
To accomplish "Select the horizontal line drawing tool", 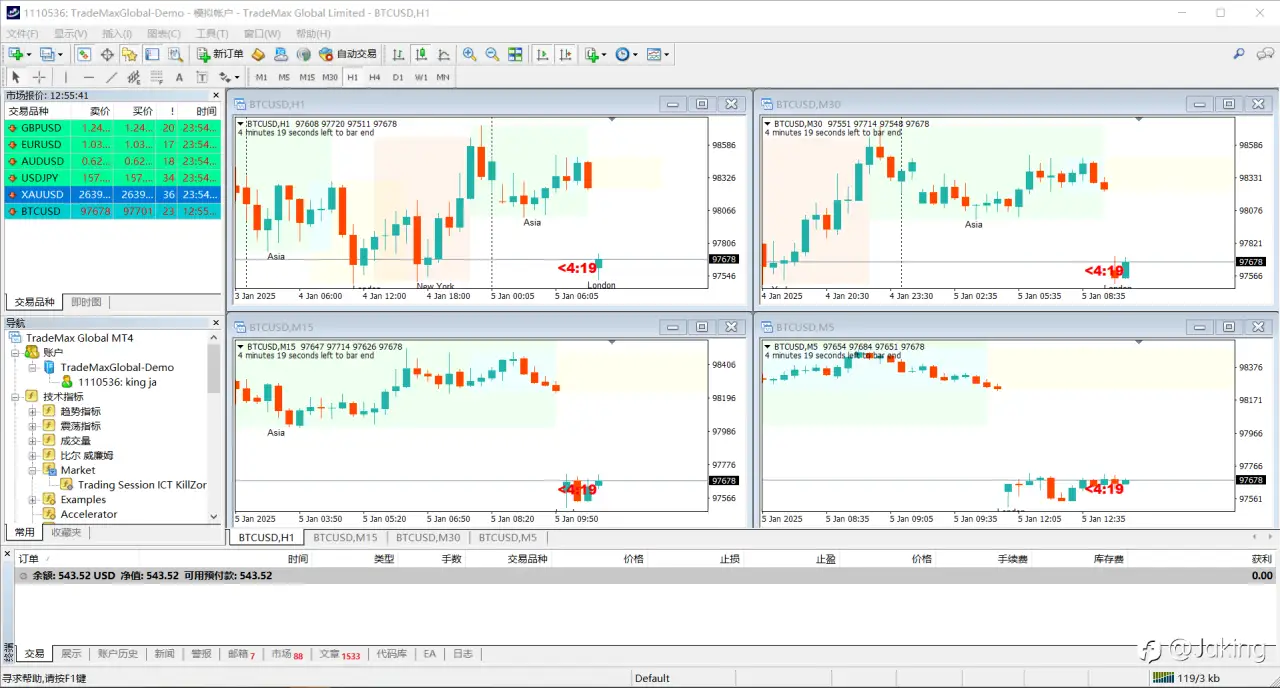I will pos(89,77).
